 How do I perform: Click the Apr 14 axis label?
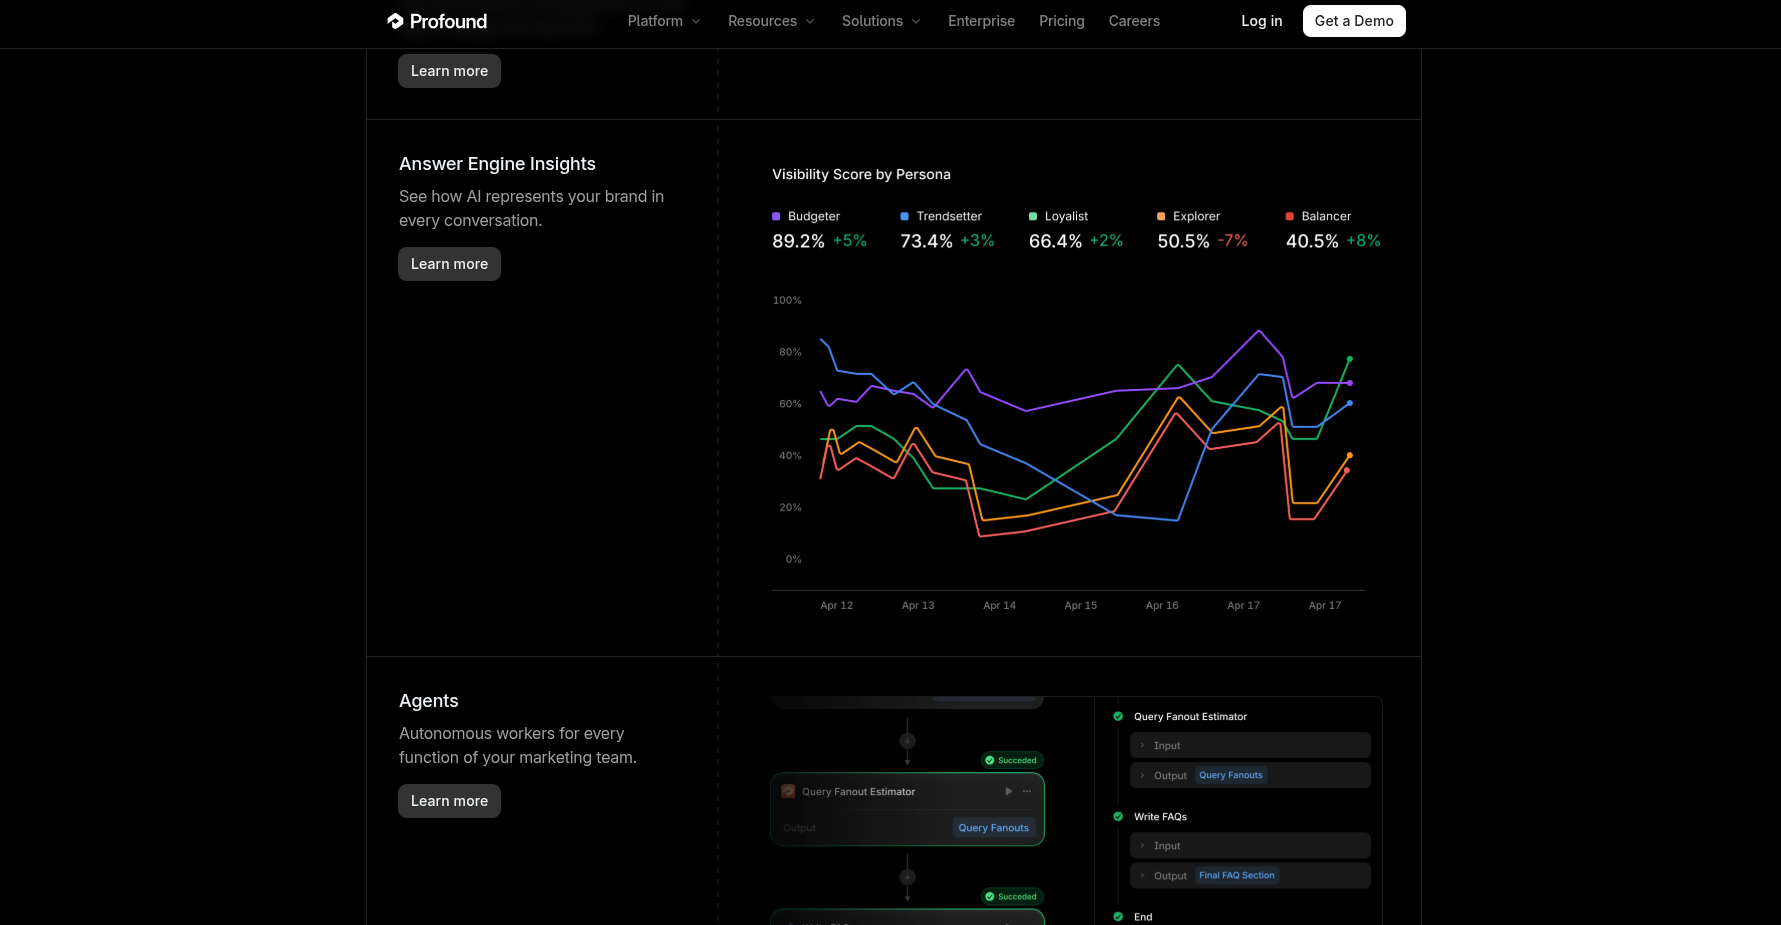click(x=999, y=605)
